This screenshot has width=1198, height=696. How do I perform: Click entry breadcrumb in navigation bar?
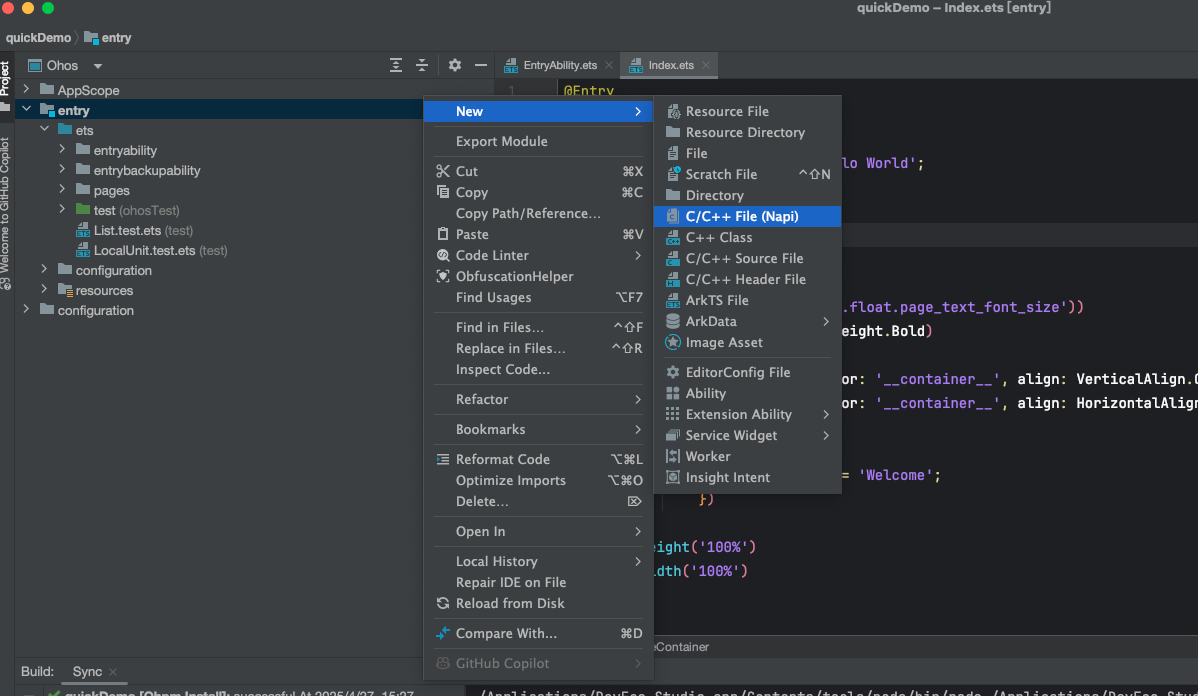click(108, 37)
